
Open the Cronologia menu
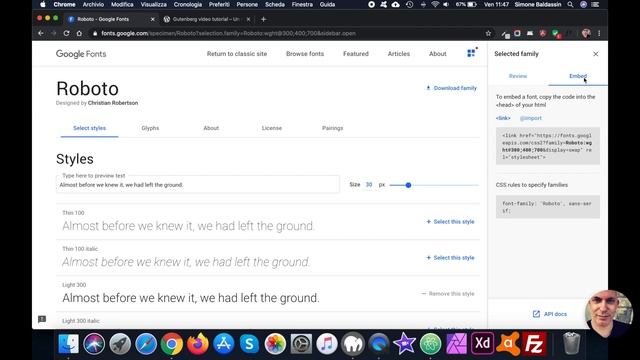[187, 4]
